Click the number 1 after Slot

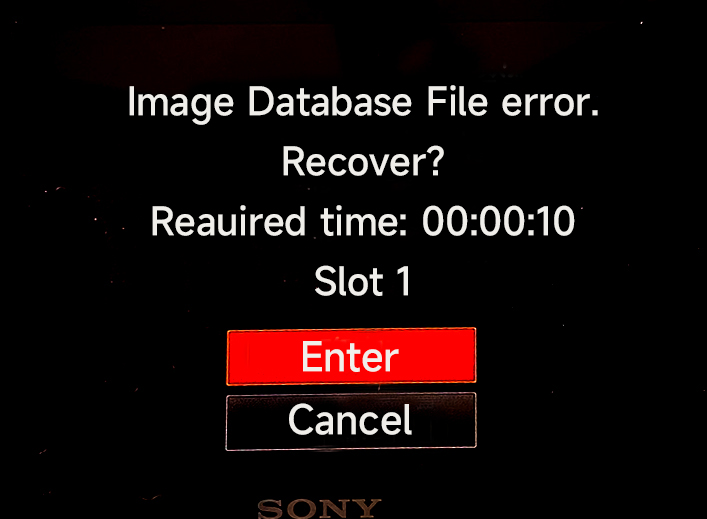[404, 281]
